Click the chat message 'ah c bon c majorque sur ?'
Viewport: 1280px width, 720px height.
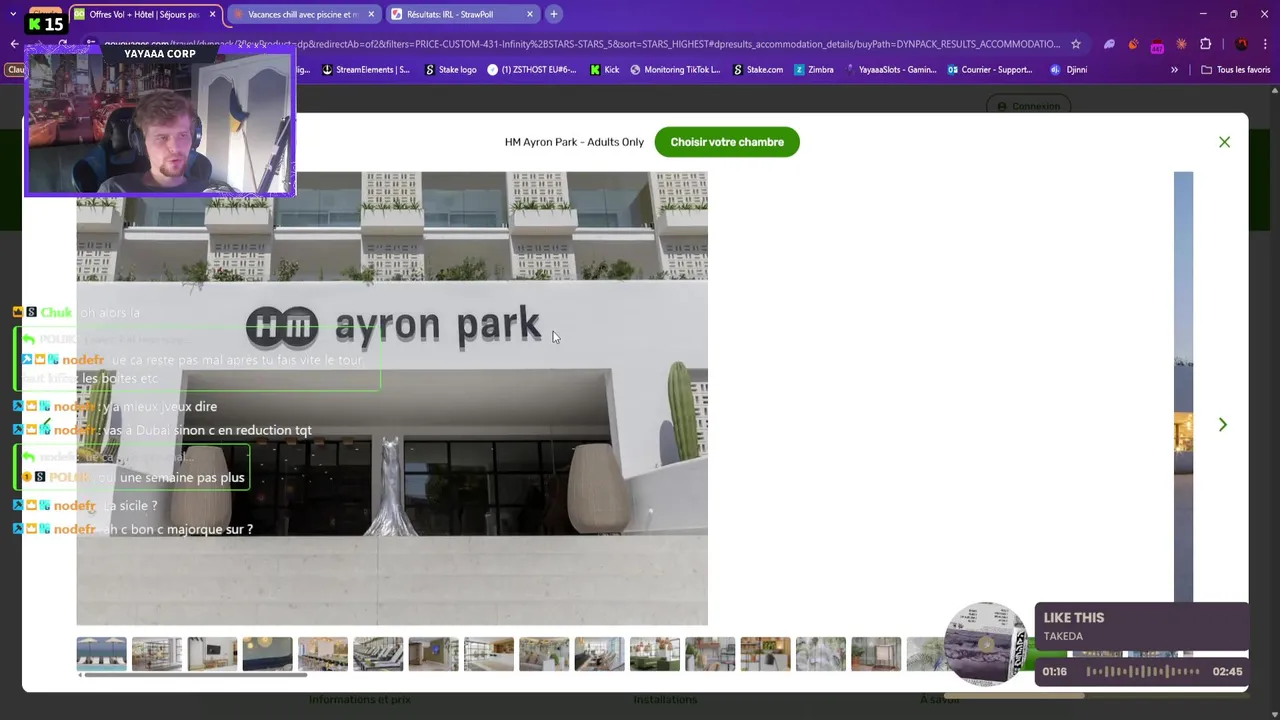click(178, 530)
